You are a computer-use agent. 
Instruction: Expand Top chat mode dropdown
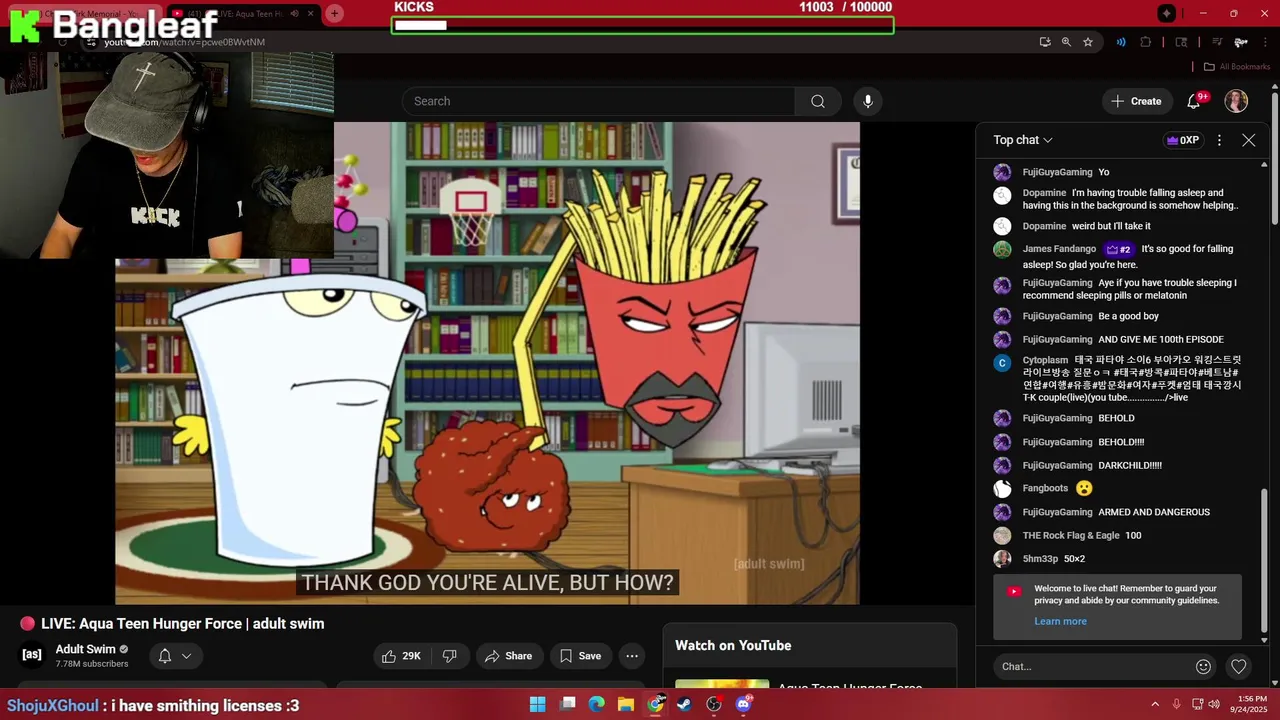pyautogui.click(x=1023, y=140)
